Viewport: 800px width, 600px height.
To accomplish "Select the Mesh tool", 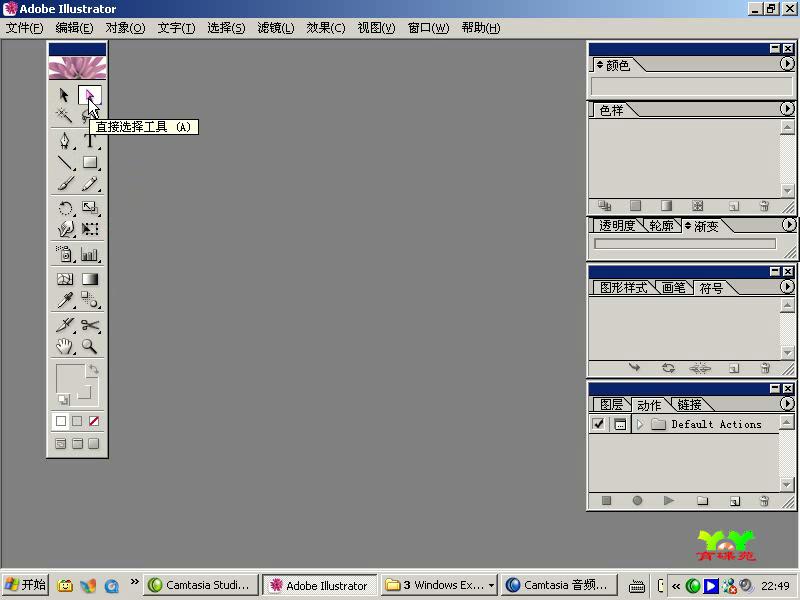I will tap(64, 279).
